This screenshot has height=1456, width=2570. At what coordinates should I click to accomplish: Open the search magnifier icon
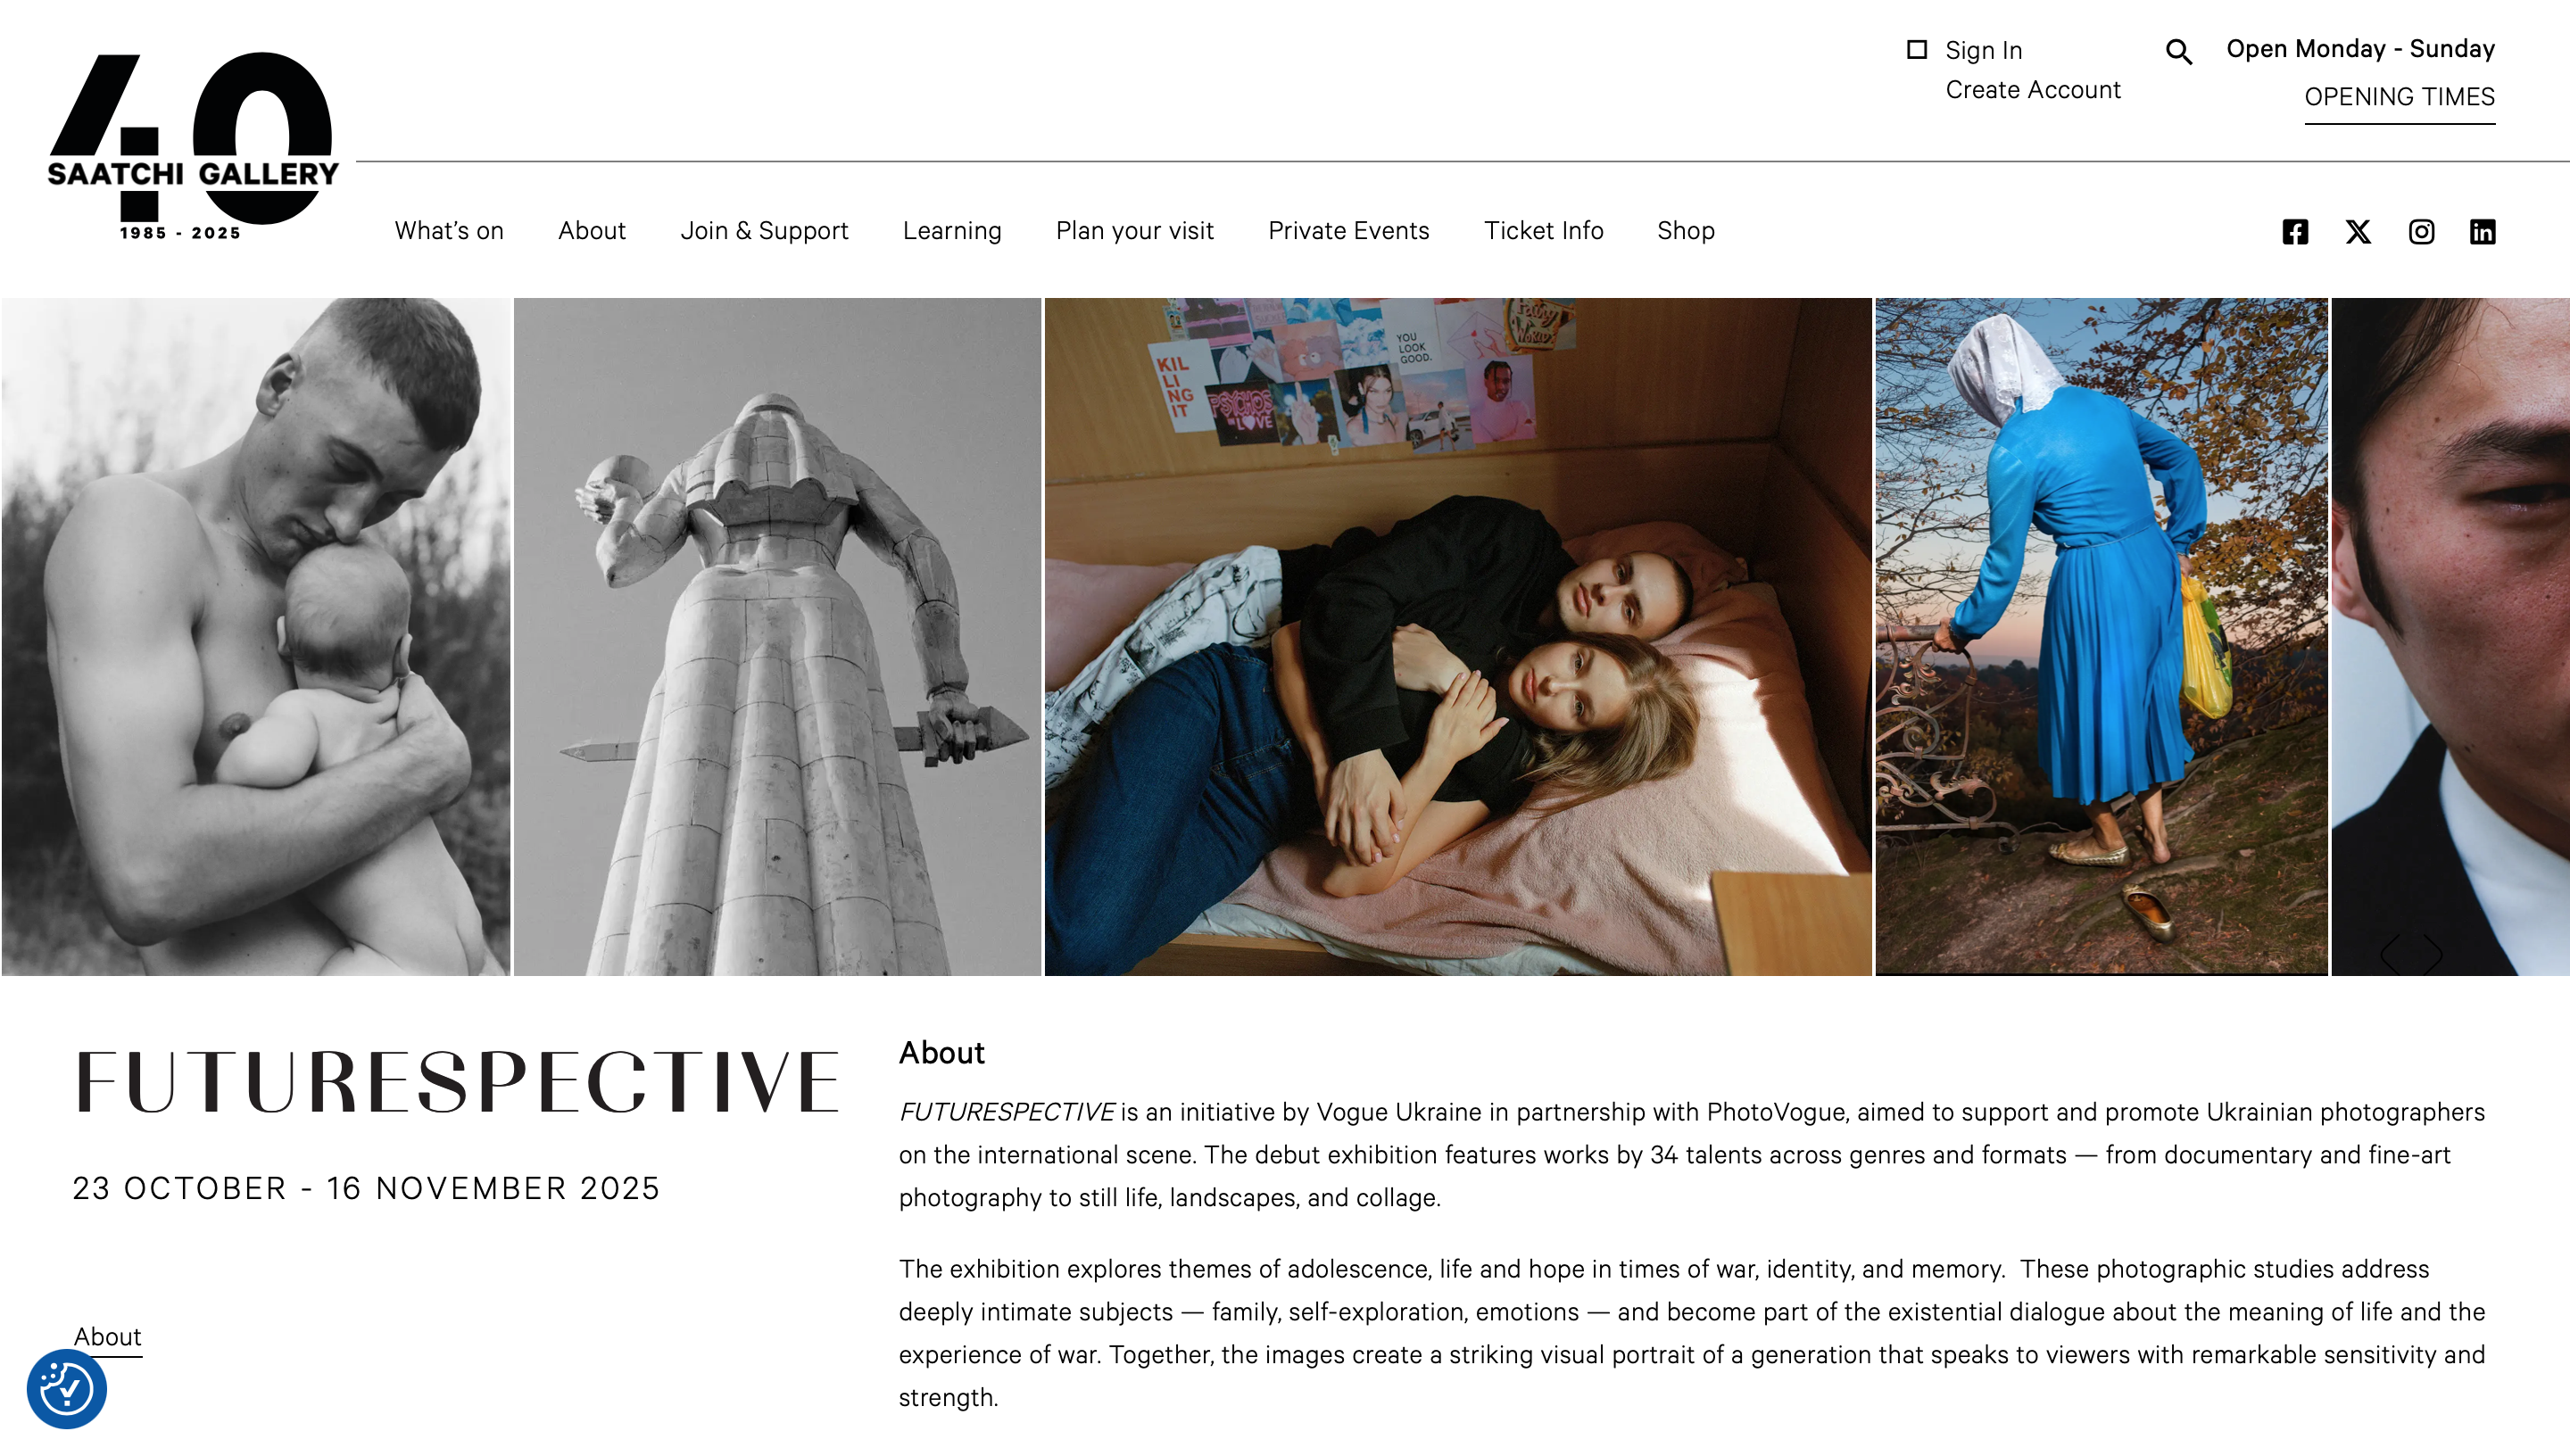(x=2178, y=52)
